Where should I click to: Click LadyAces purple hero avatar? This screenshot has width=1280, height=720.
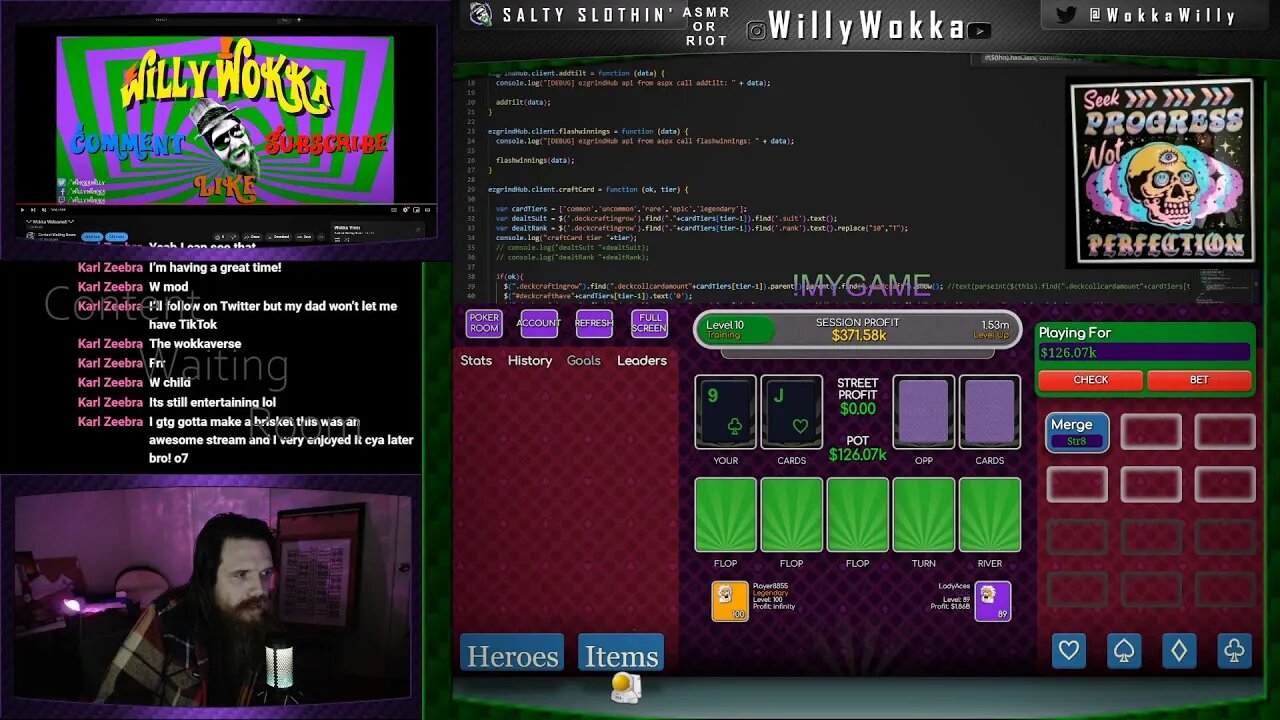click(x=993, y=601)
